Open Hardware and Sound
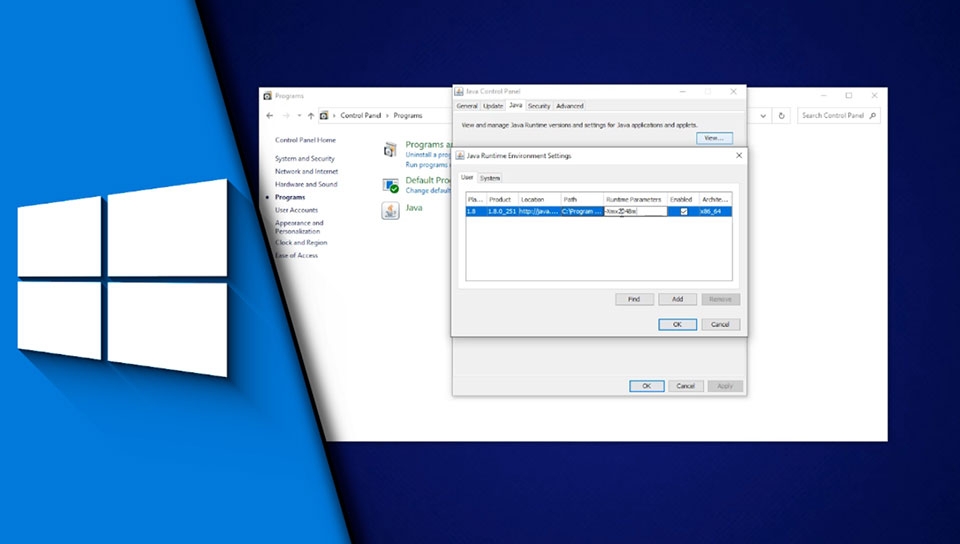Viewport: 960px width, 544px height. coord(306,184)
